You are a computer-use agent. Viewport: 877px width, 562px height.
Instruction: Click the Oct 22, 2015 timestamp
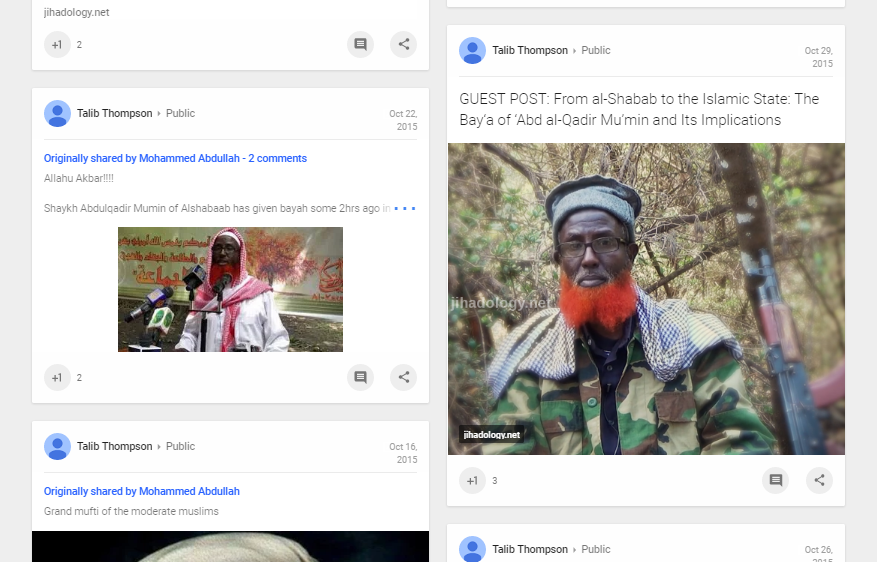click(403, 120)
